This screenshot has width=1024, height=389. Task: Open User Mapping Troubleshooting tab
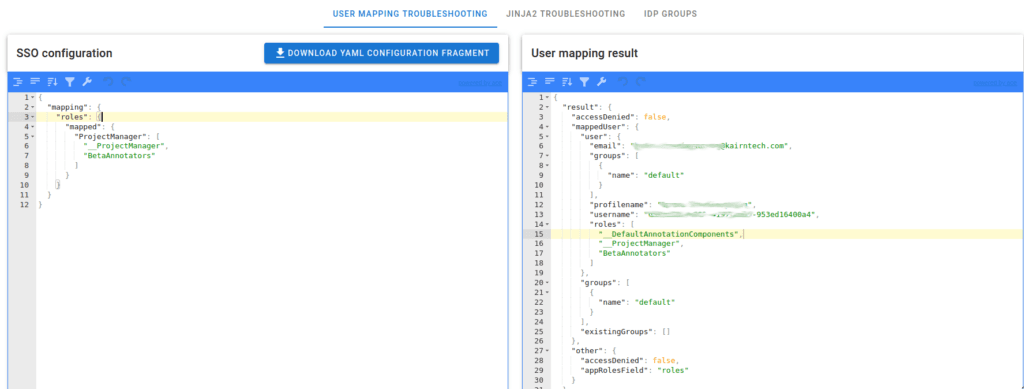pos(410,14)
